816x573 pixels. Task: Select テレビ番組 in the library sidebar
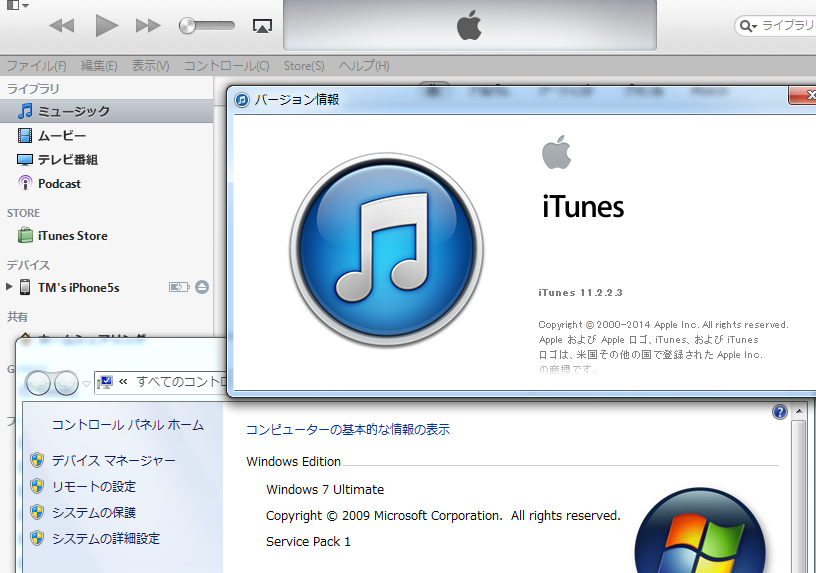point(107,160)
